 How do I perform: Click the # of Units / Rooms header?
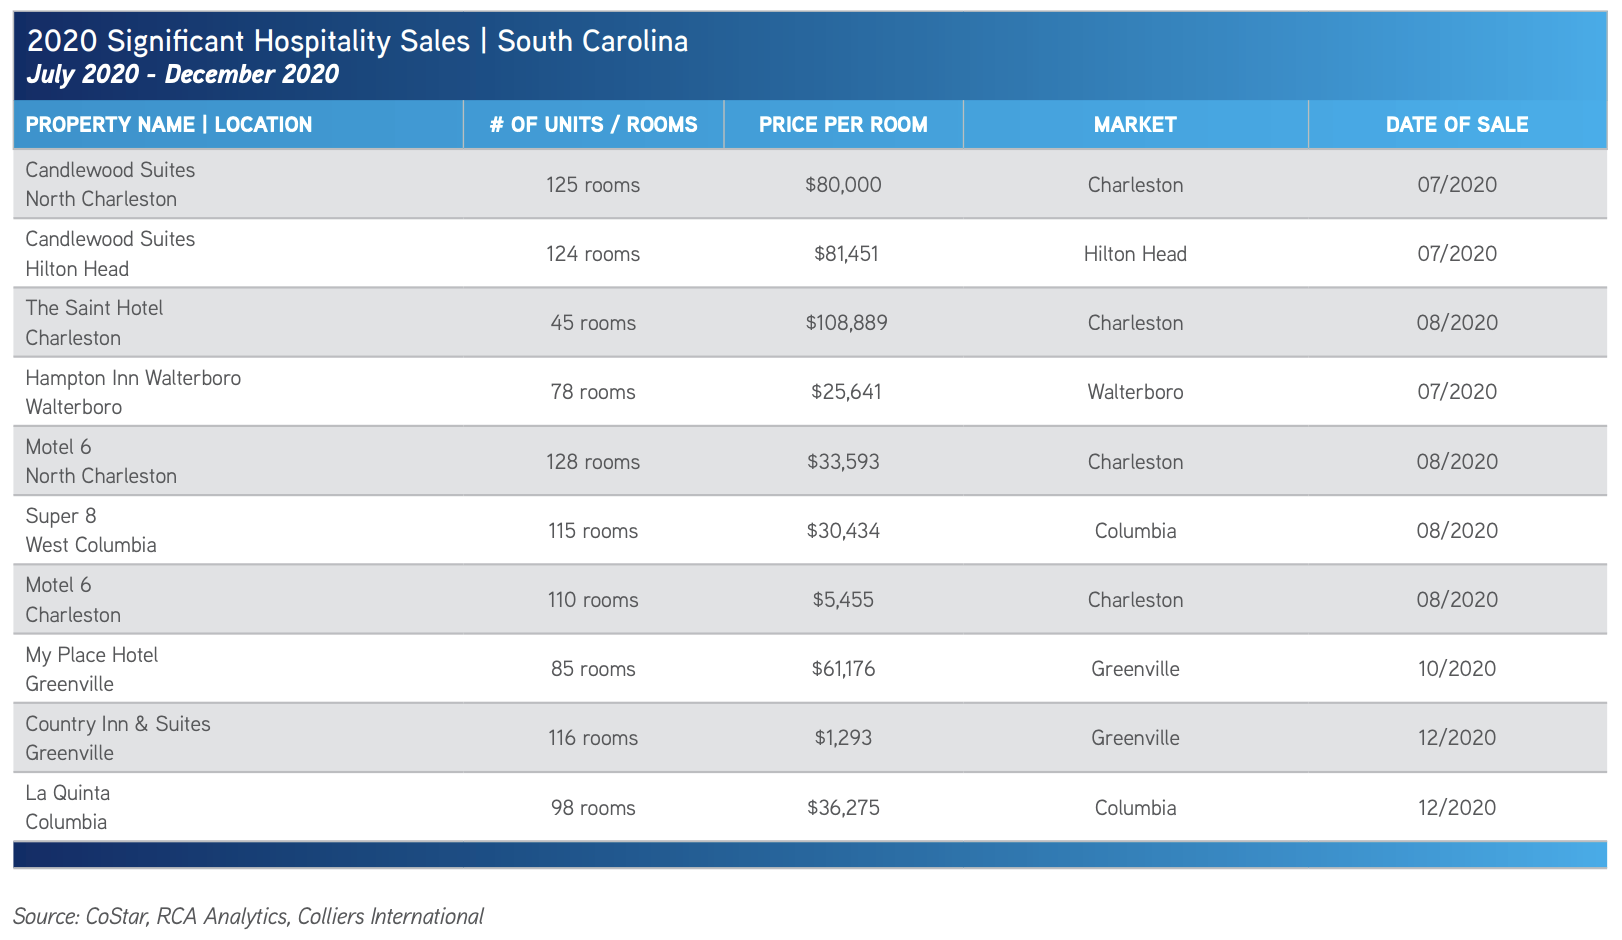pos(593,125)
